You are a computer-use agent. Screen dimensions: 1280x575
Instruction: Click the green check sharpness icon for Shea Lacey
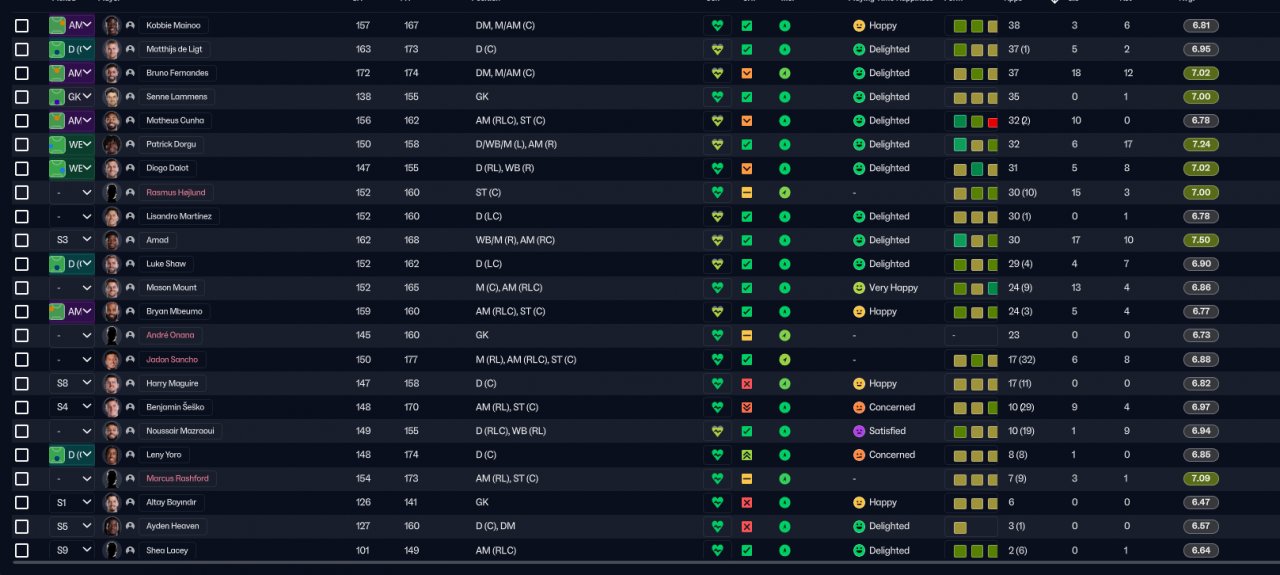tap(747, 550)
